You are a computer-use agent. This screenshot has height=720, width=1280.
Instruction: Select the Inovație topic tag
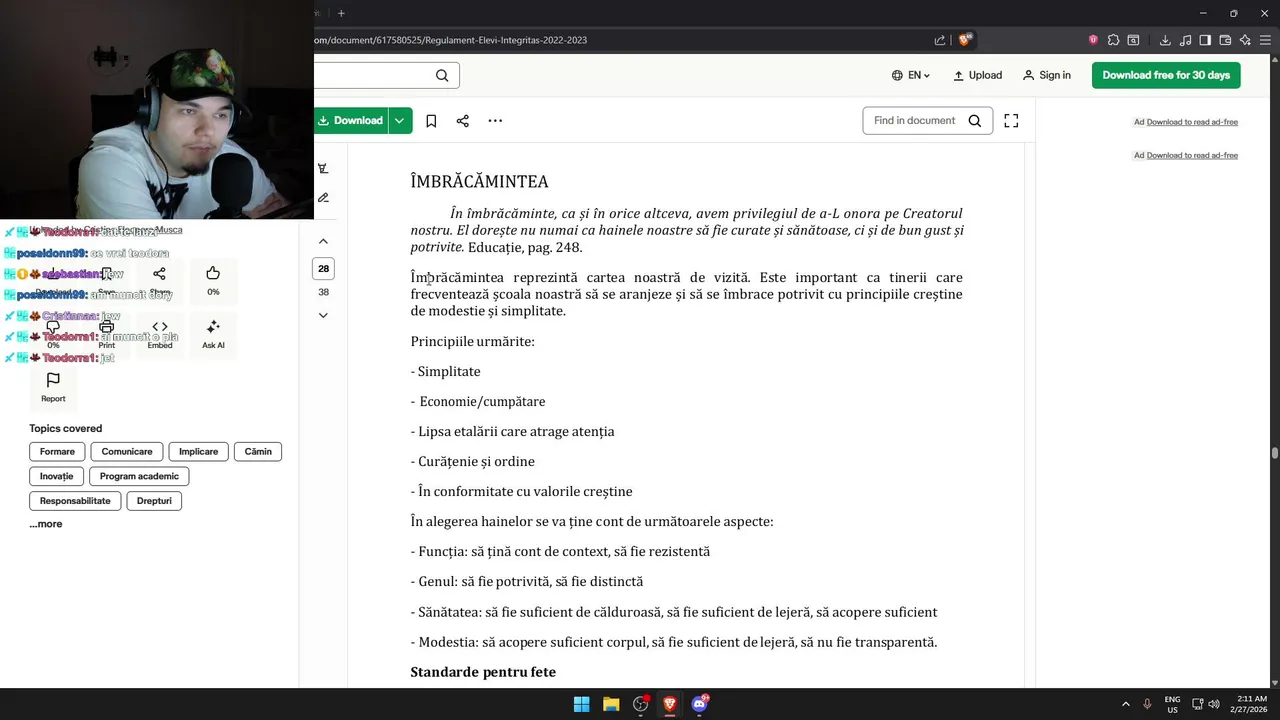[x=57, y=476]
